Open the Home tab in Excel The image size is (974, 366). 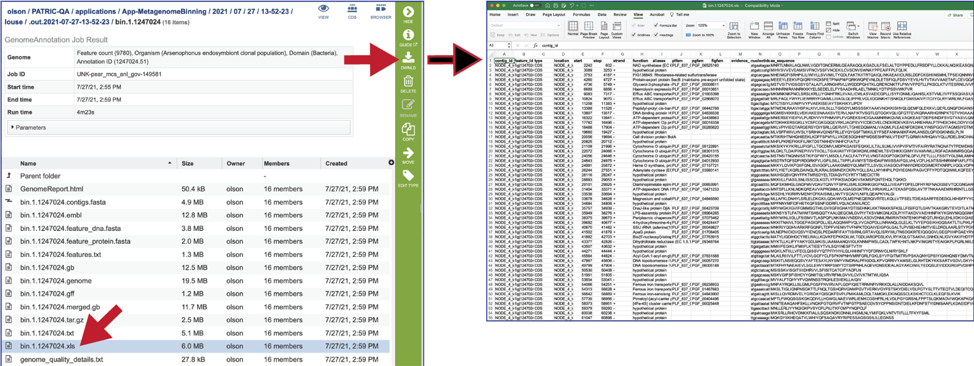494,14
